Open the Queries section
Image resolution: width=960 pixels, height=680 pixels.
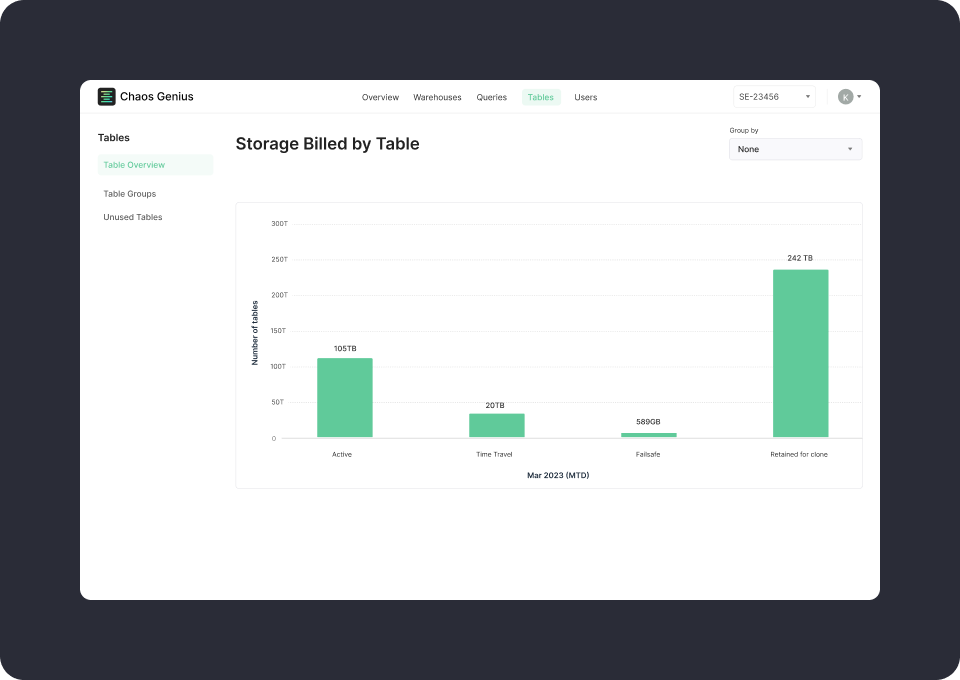[x=491, y=97]
